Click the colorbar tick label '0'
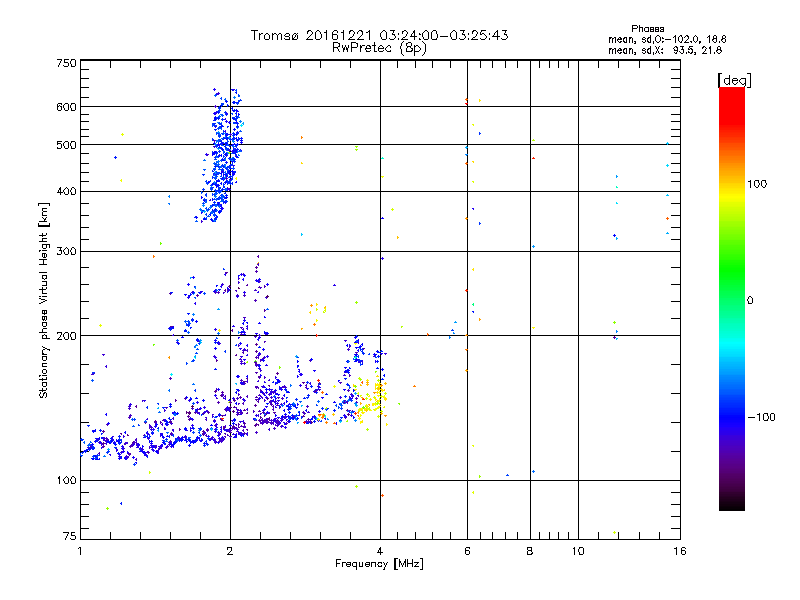The width and height of the screenshot is (800, 600). click(x=750, y=301)
